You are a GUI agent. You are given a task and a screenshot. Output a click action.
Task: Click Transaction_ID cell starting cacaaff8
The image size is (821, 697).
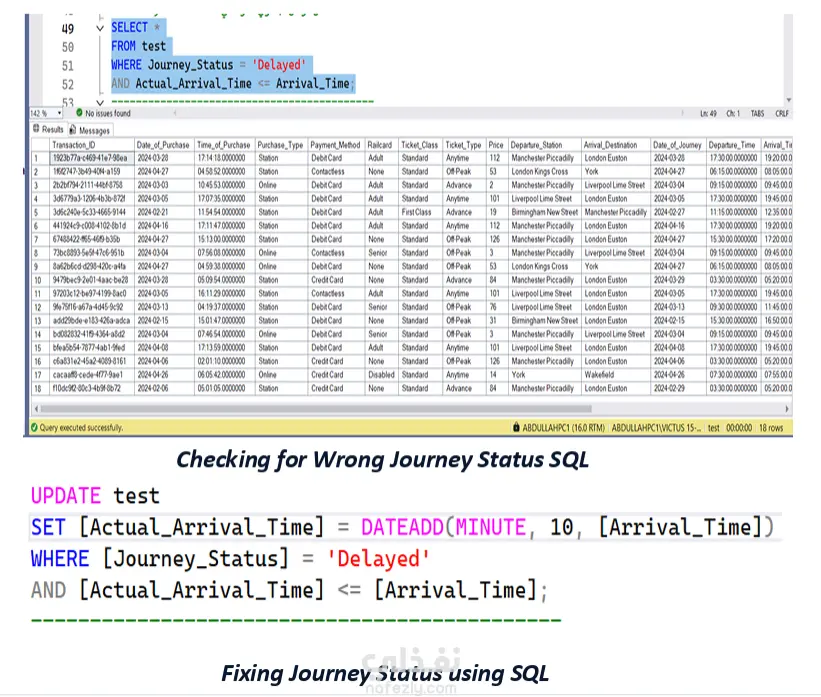[x=92, y=375]
